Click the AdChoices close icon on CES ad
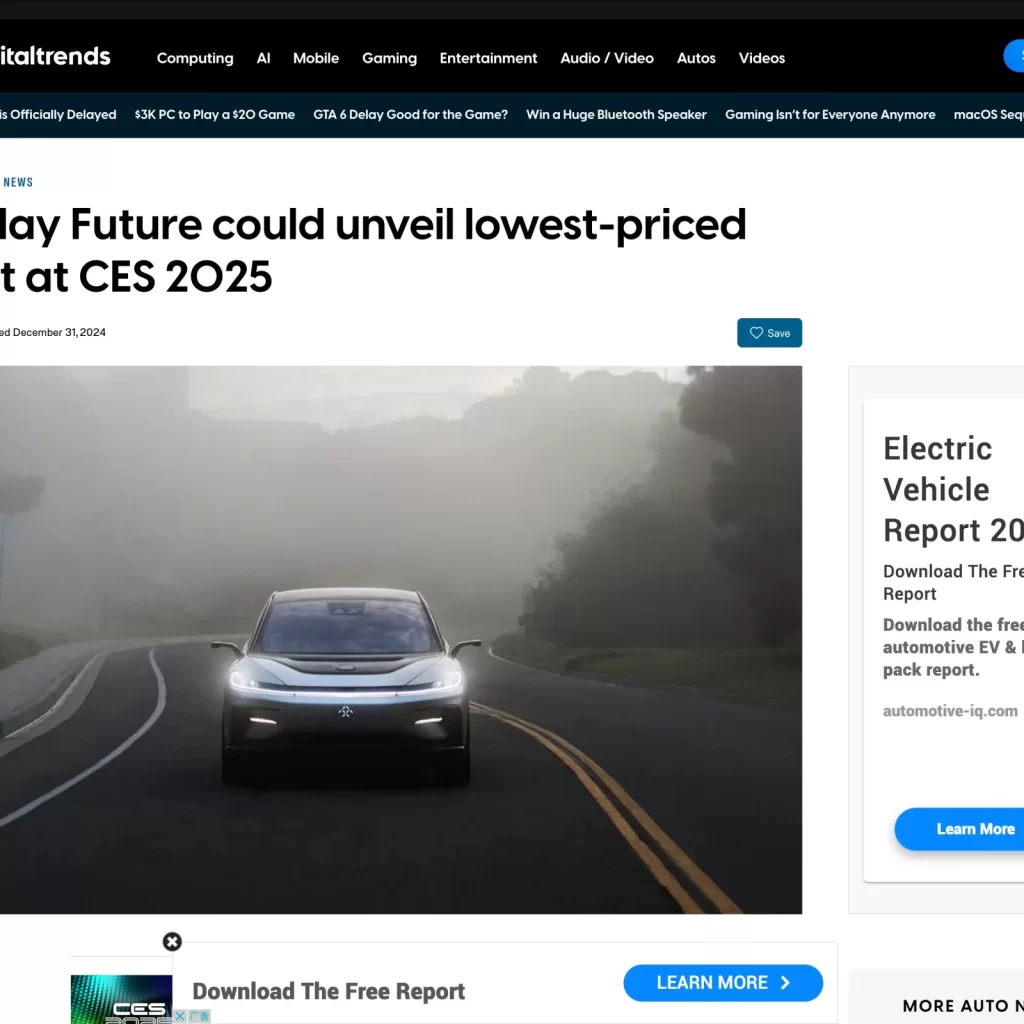 click(x=180, y=1016)
